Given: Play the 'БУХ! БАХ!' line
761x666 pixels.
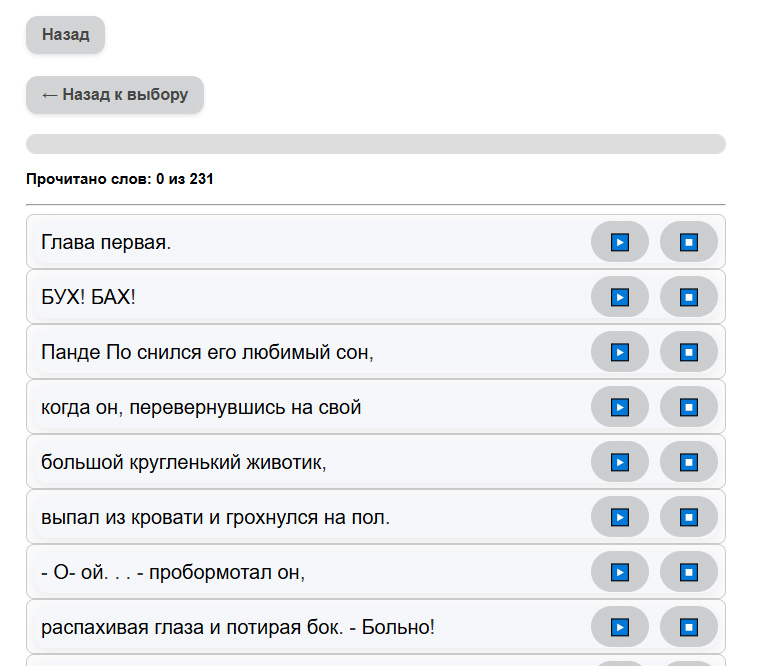Looking at the screenshot, I should [x=620, y=297].
